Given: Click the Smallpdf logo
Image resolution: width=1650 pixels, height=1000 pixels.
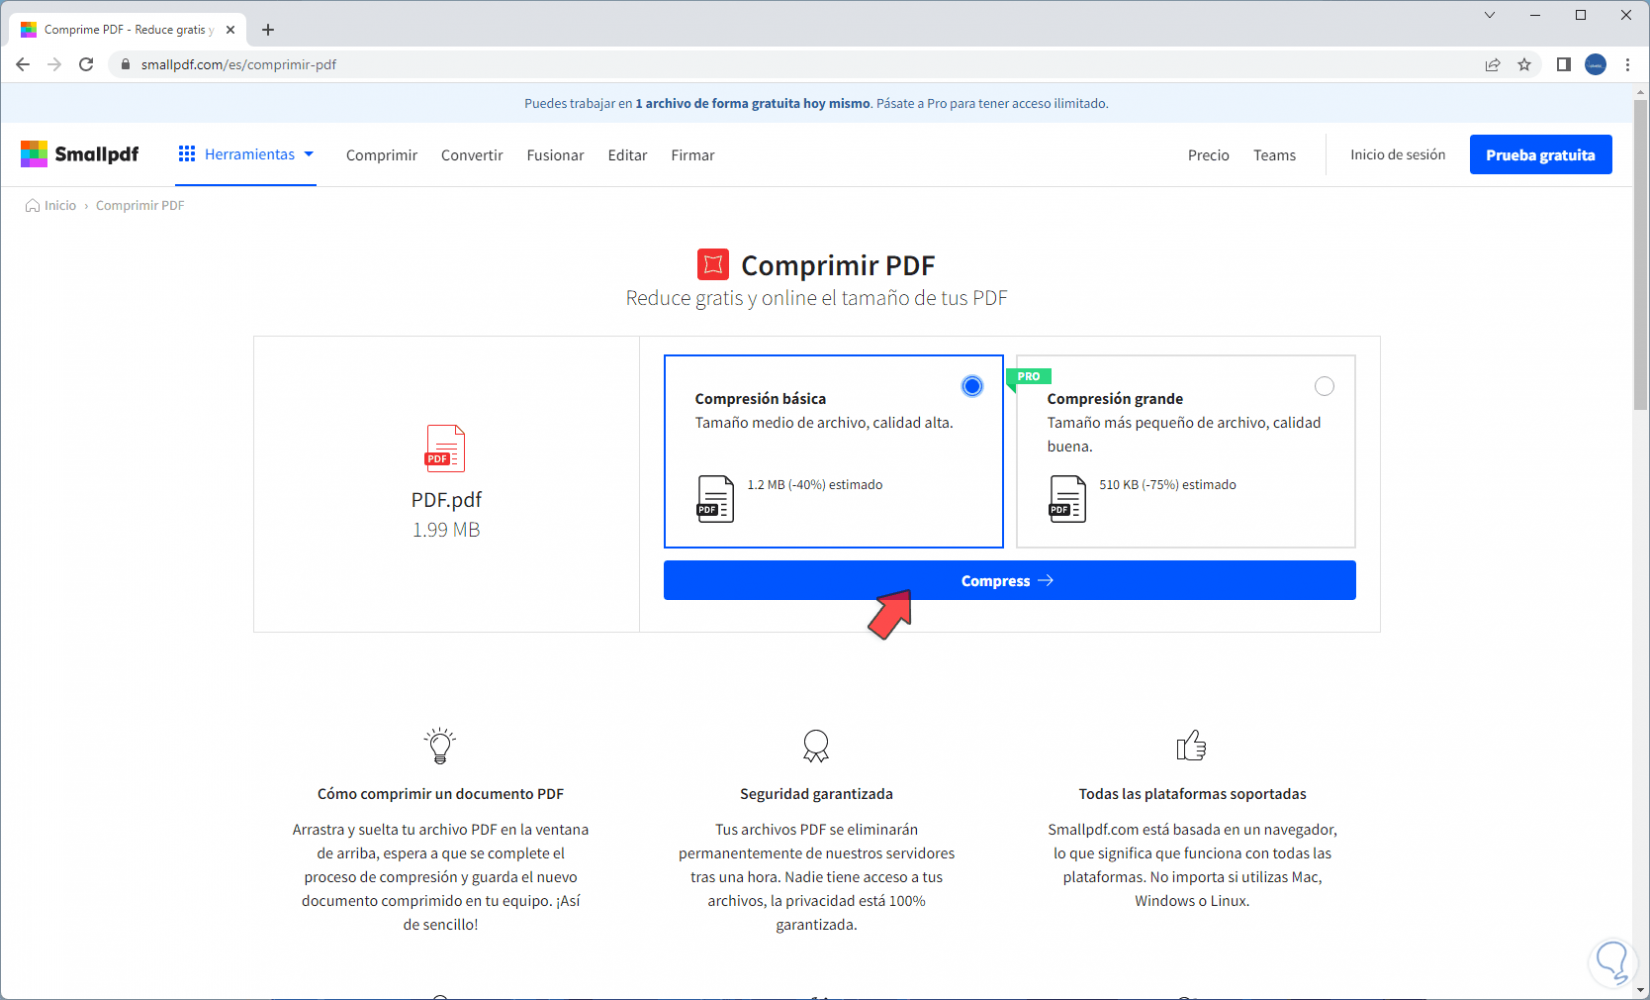Looking at the screenshot, I should (79, 154).
